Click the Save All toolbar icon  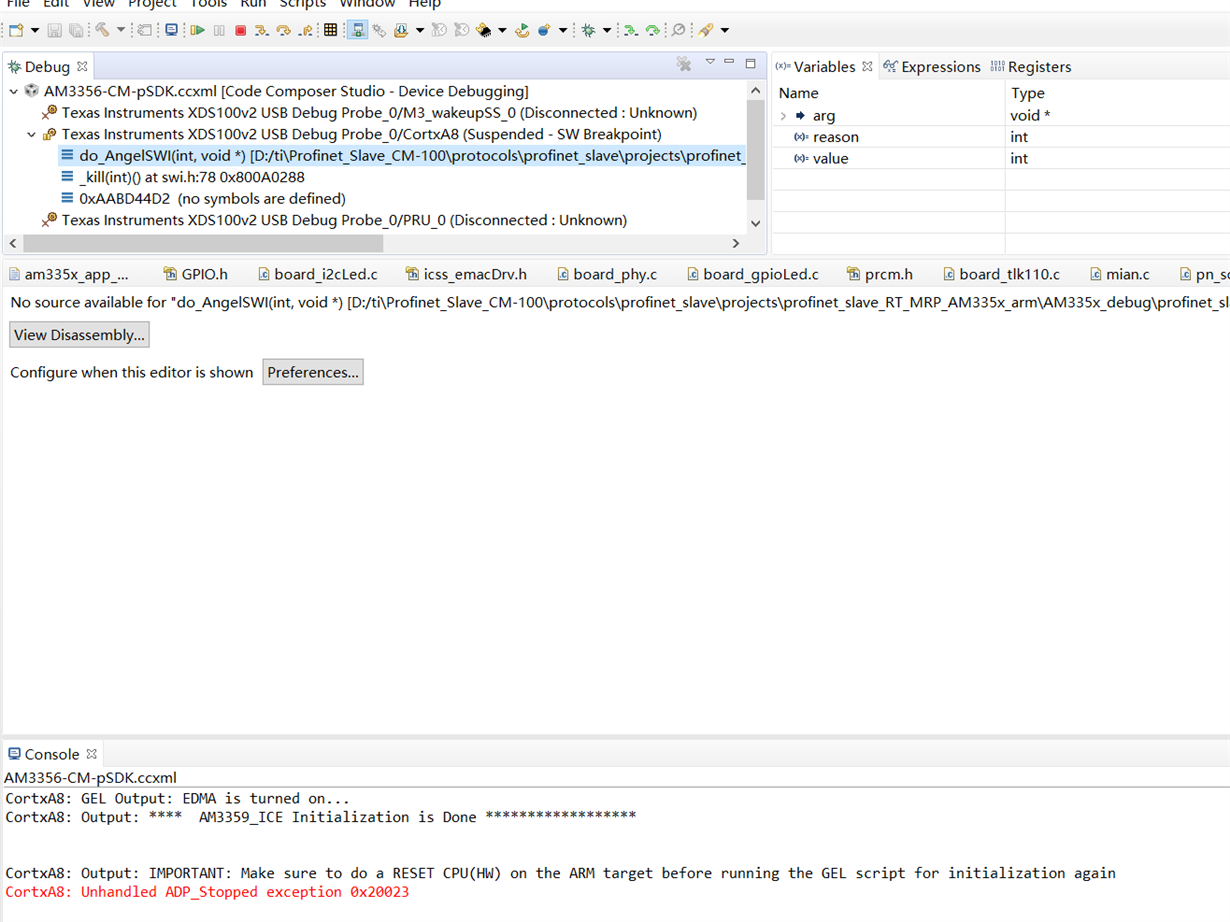click(76, 30)
